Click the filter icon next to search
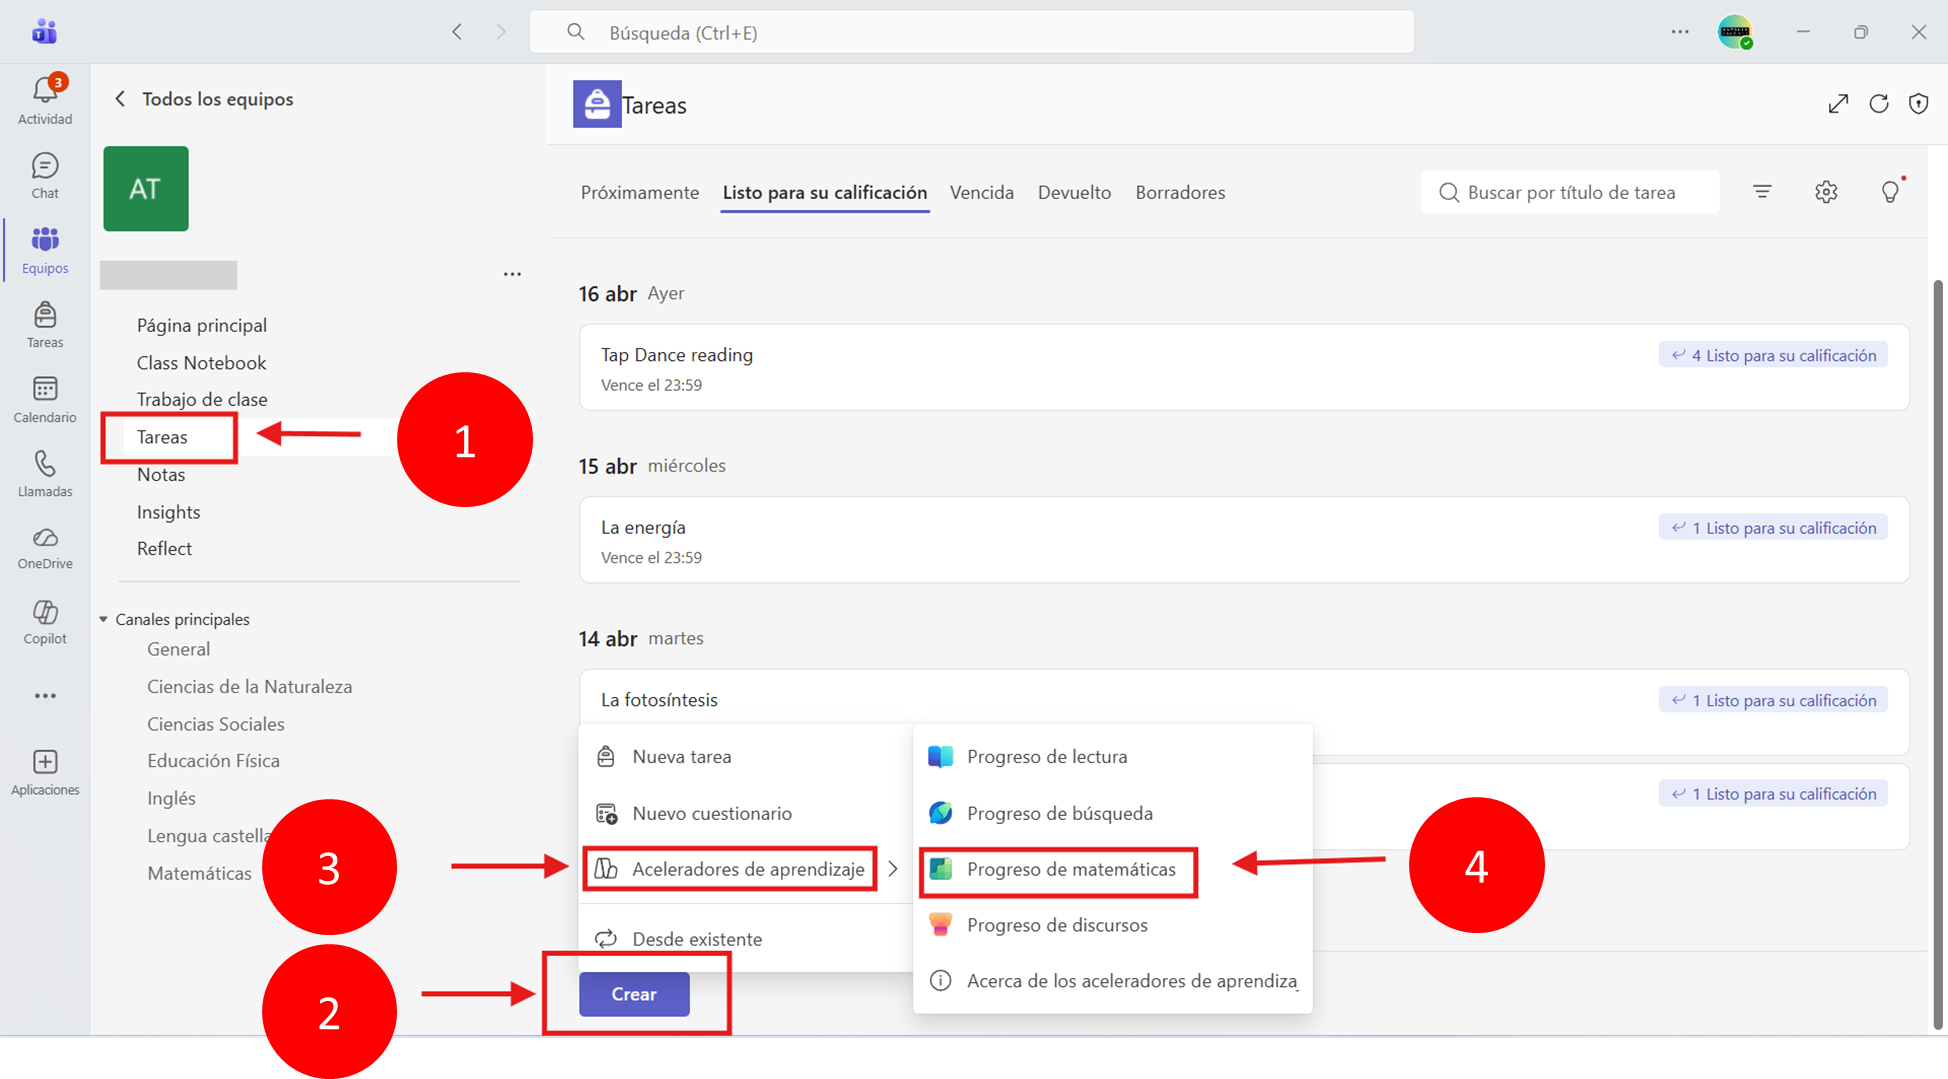This screenshot has height=1079, width=1948. (1762, 191)
